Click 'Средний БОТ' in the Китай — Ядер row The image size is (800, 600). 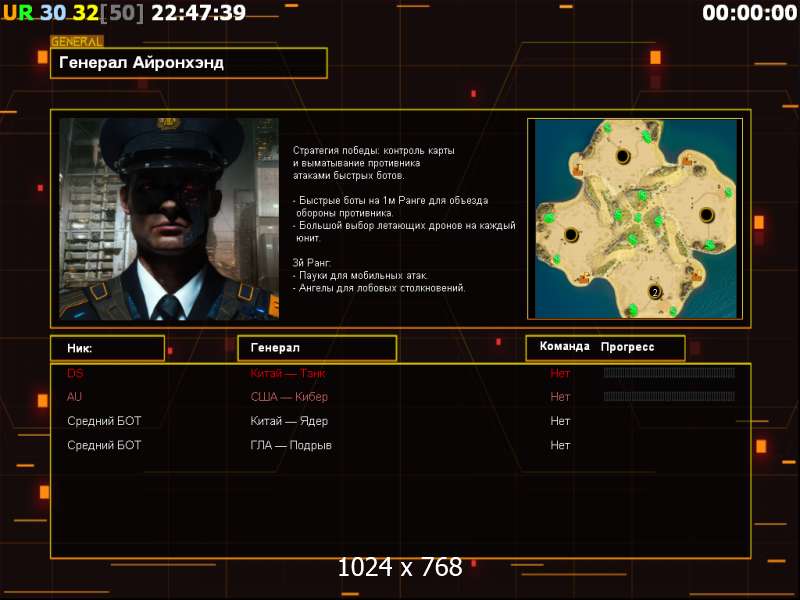[x=104, y=421]
